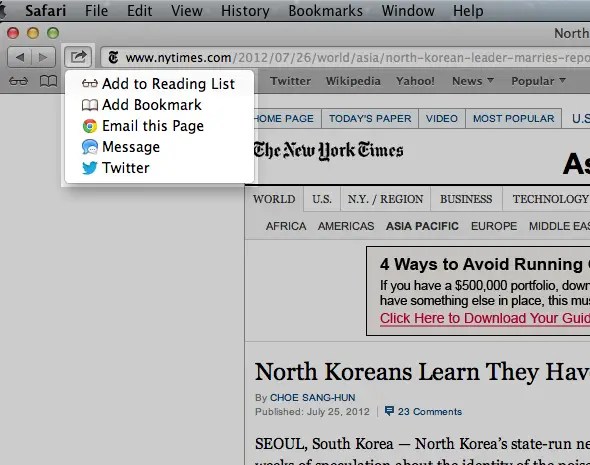Go back with the Back arrow button
The width and height of the screenshot is (590, 465).
(x=20, y=57)
